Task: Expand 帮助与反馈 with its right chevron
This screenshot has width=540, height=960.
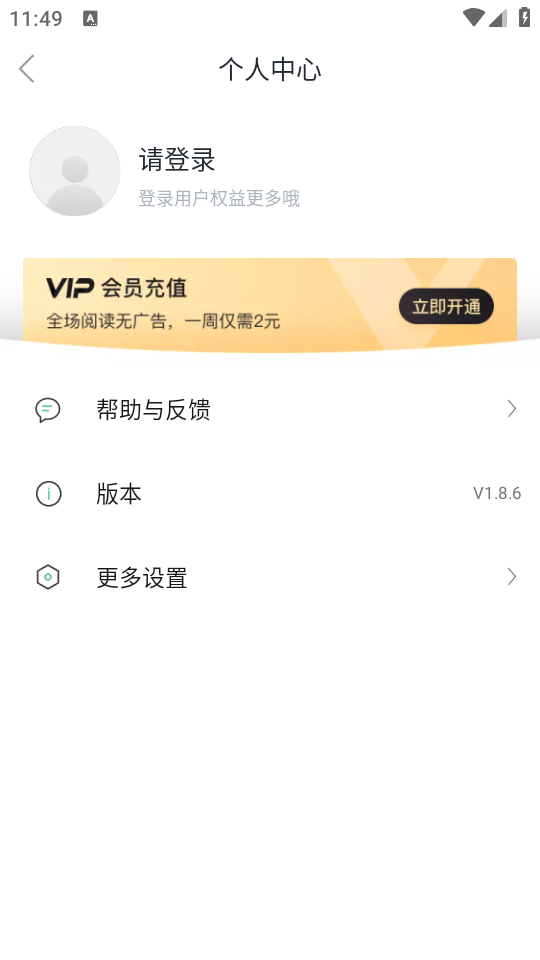Action: pyautogui.click(x=512, y=409)
